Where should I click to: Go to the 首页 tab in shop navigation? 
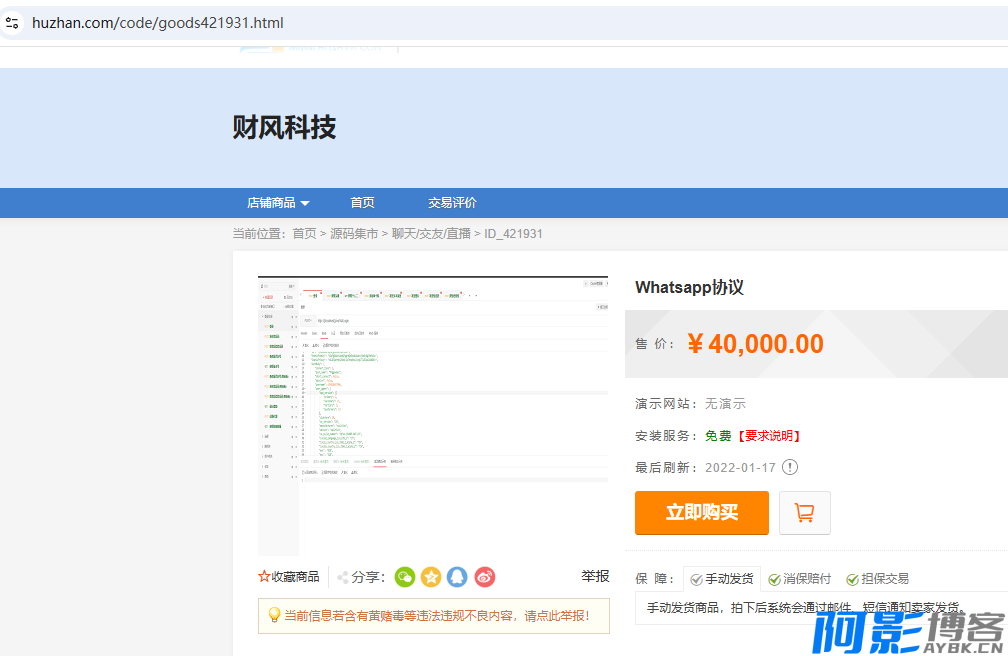[x=362, y=203]
